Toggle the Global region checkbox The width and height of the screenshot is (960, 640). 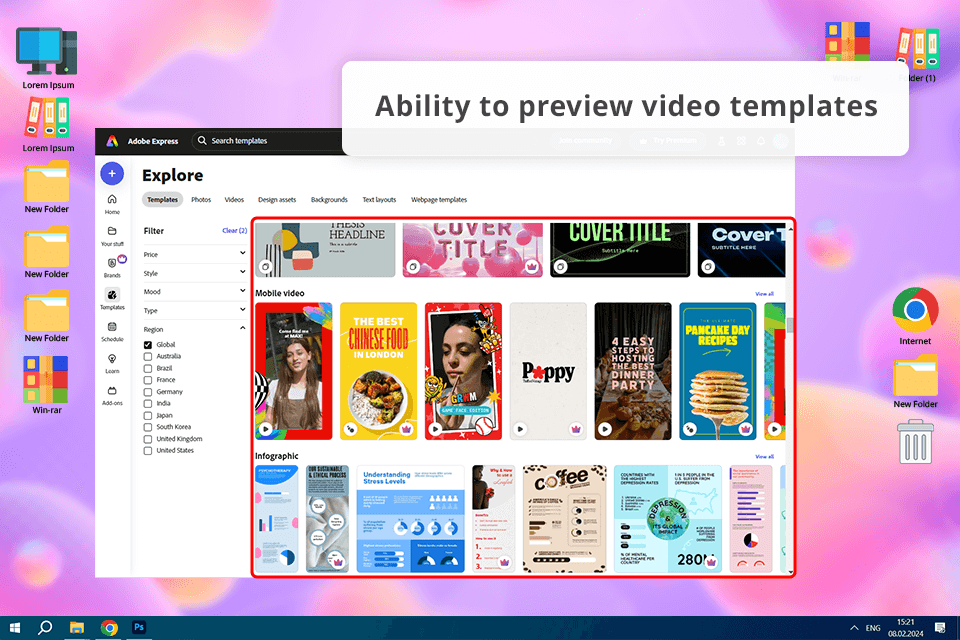[x=148, y=345]
